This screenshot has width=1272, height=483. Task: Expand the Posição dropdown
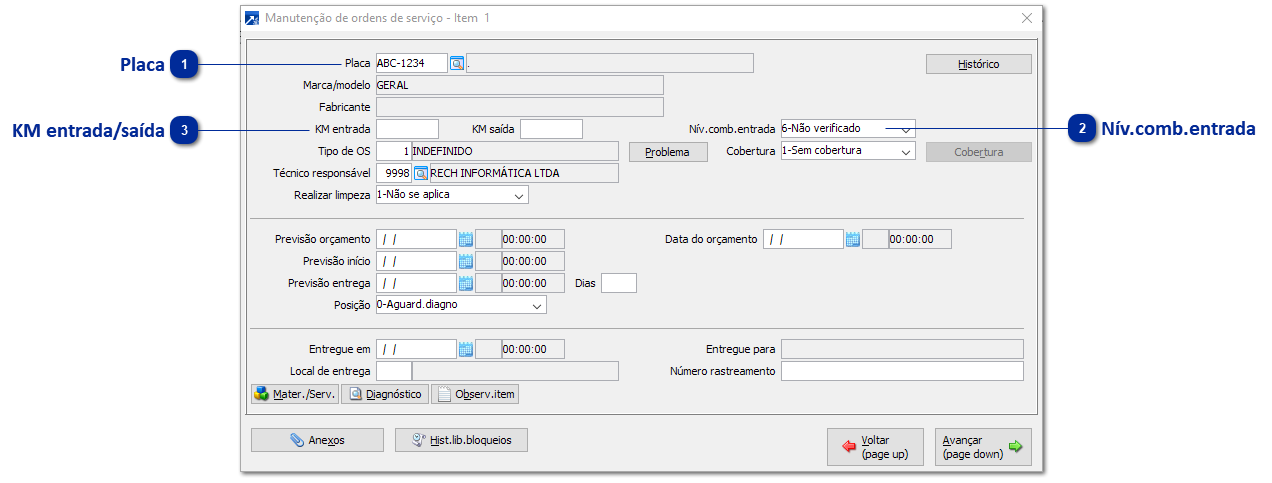point(537,305)
